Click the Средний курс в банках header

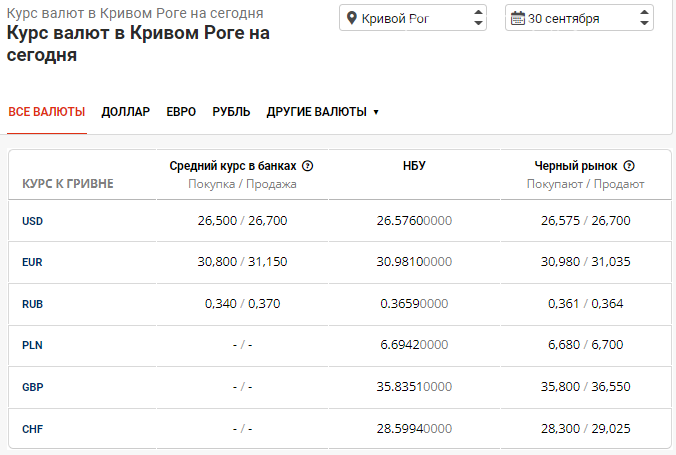click(234, 166)
